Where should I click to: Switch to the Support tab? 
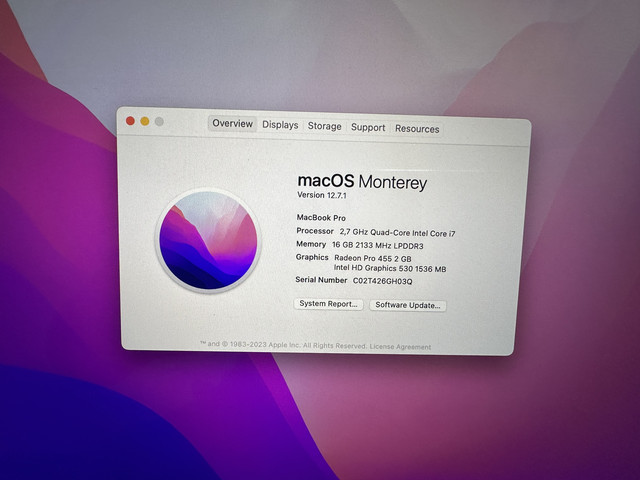(x=368, y=127)
